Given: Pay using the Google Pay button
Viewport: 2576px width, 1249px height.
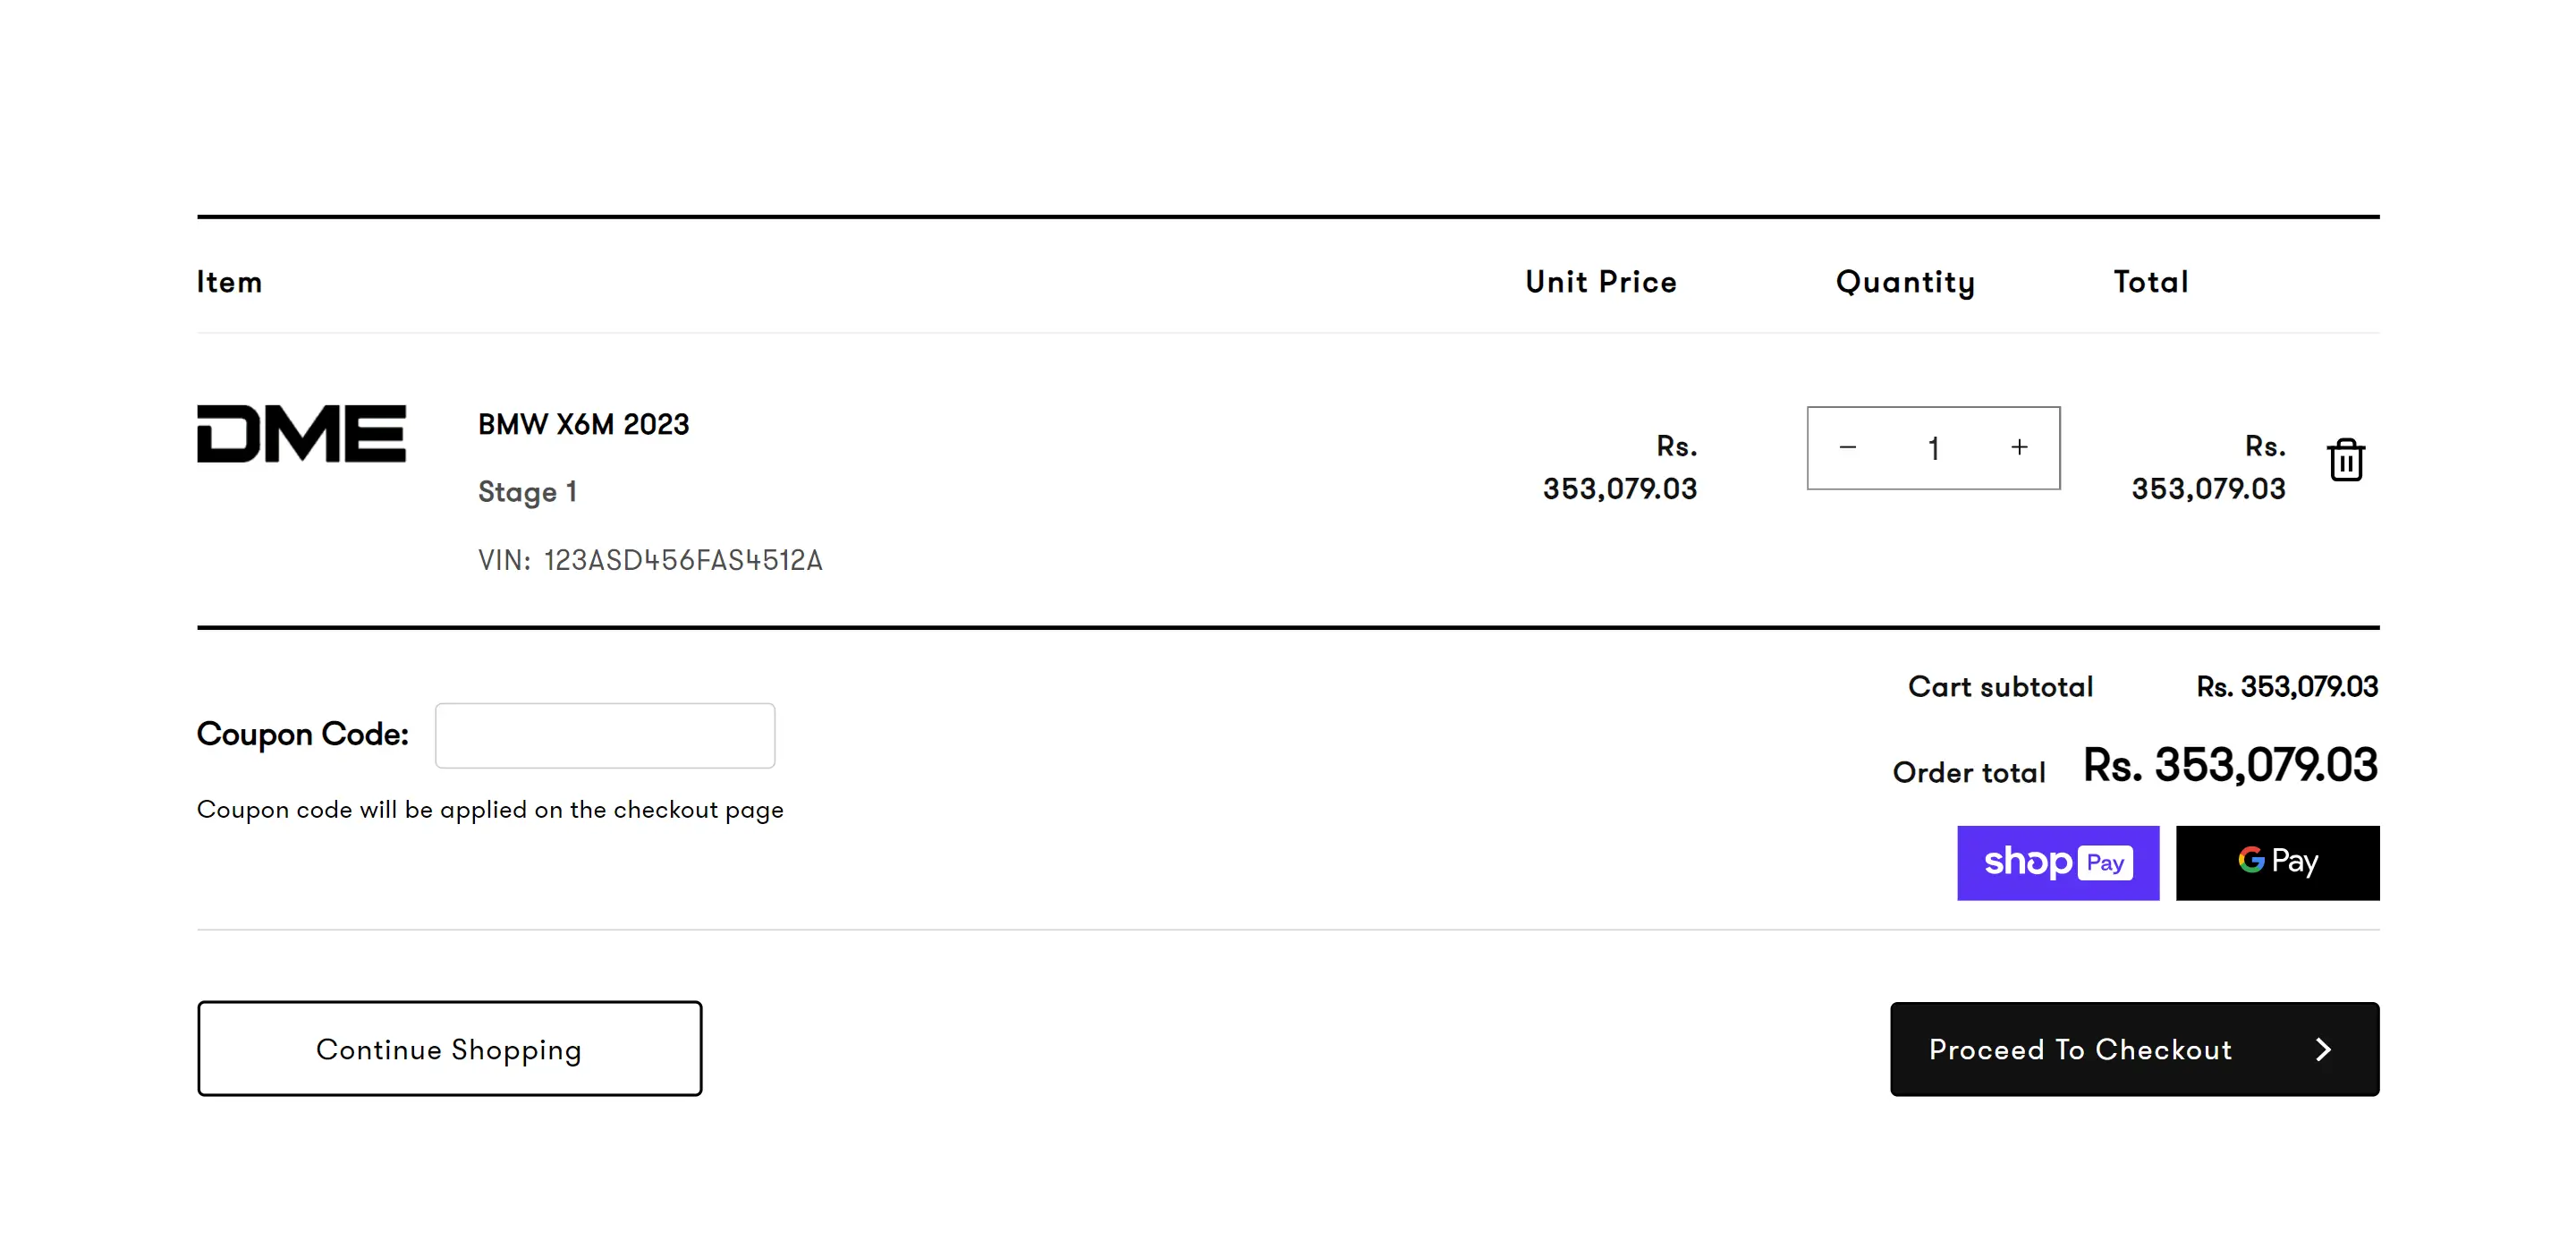Looking at the screenshot, I should 2277,863.
